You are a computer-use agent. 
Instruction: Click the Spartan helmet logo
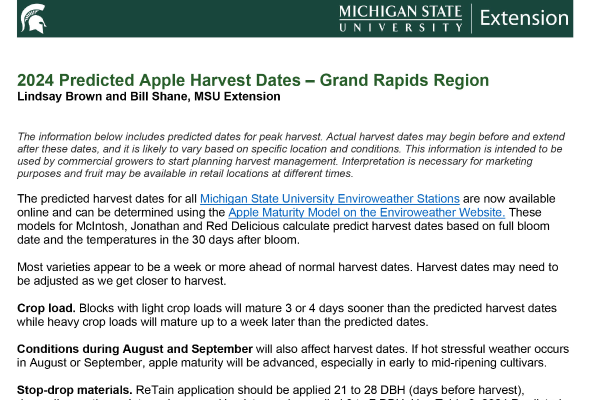34,19
